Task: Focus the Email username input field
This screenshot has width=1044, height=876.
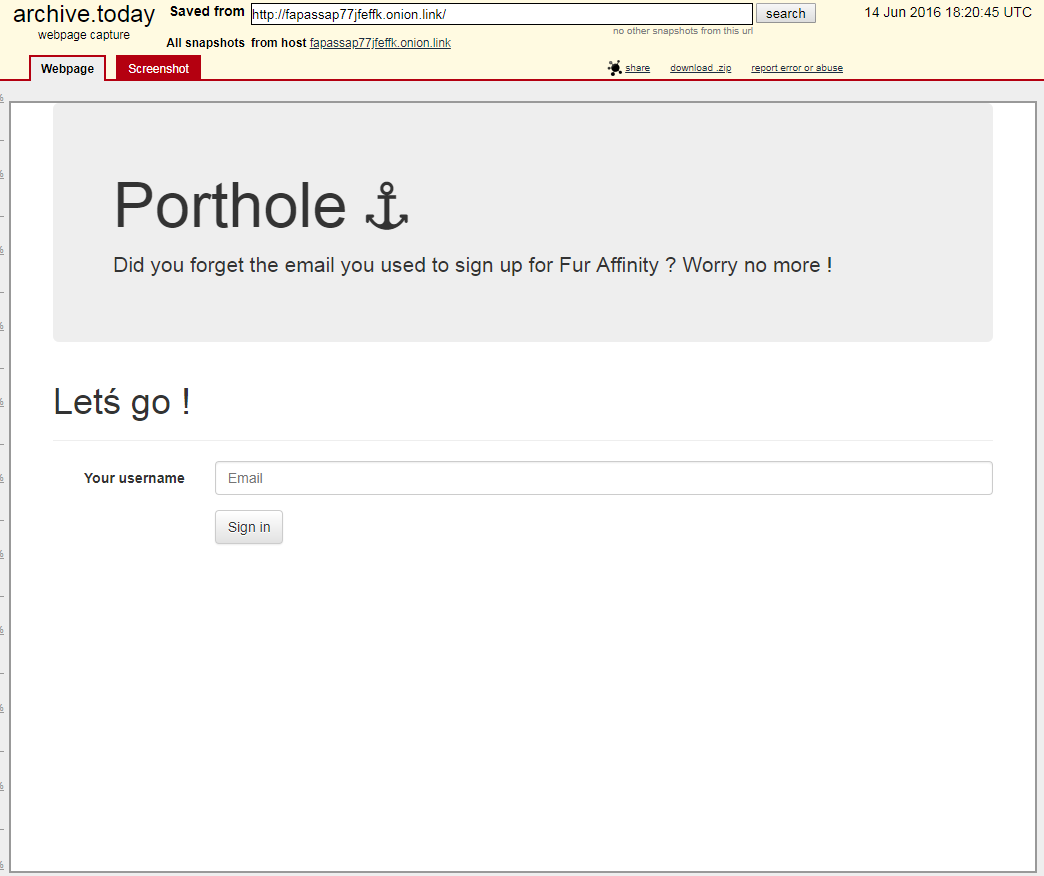Action: [x=604, y=478]
